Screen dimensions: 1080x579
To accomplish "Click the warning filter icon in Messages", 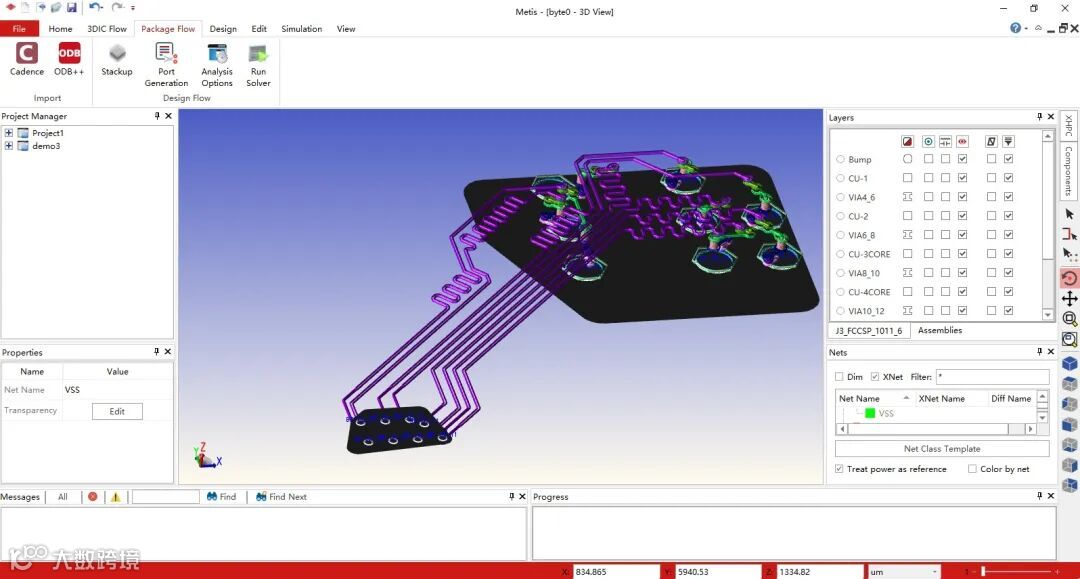I will (x=116, y=496).
